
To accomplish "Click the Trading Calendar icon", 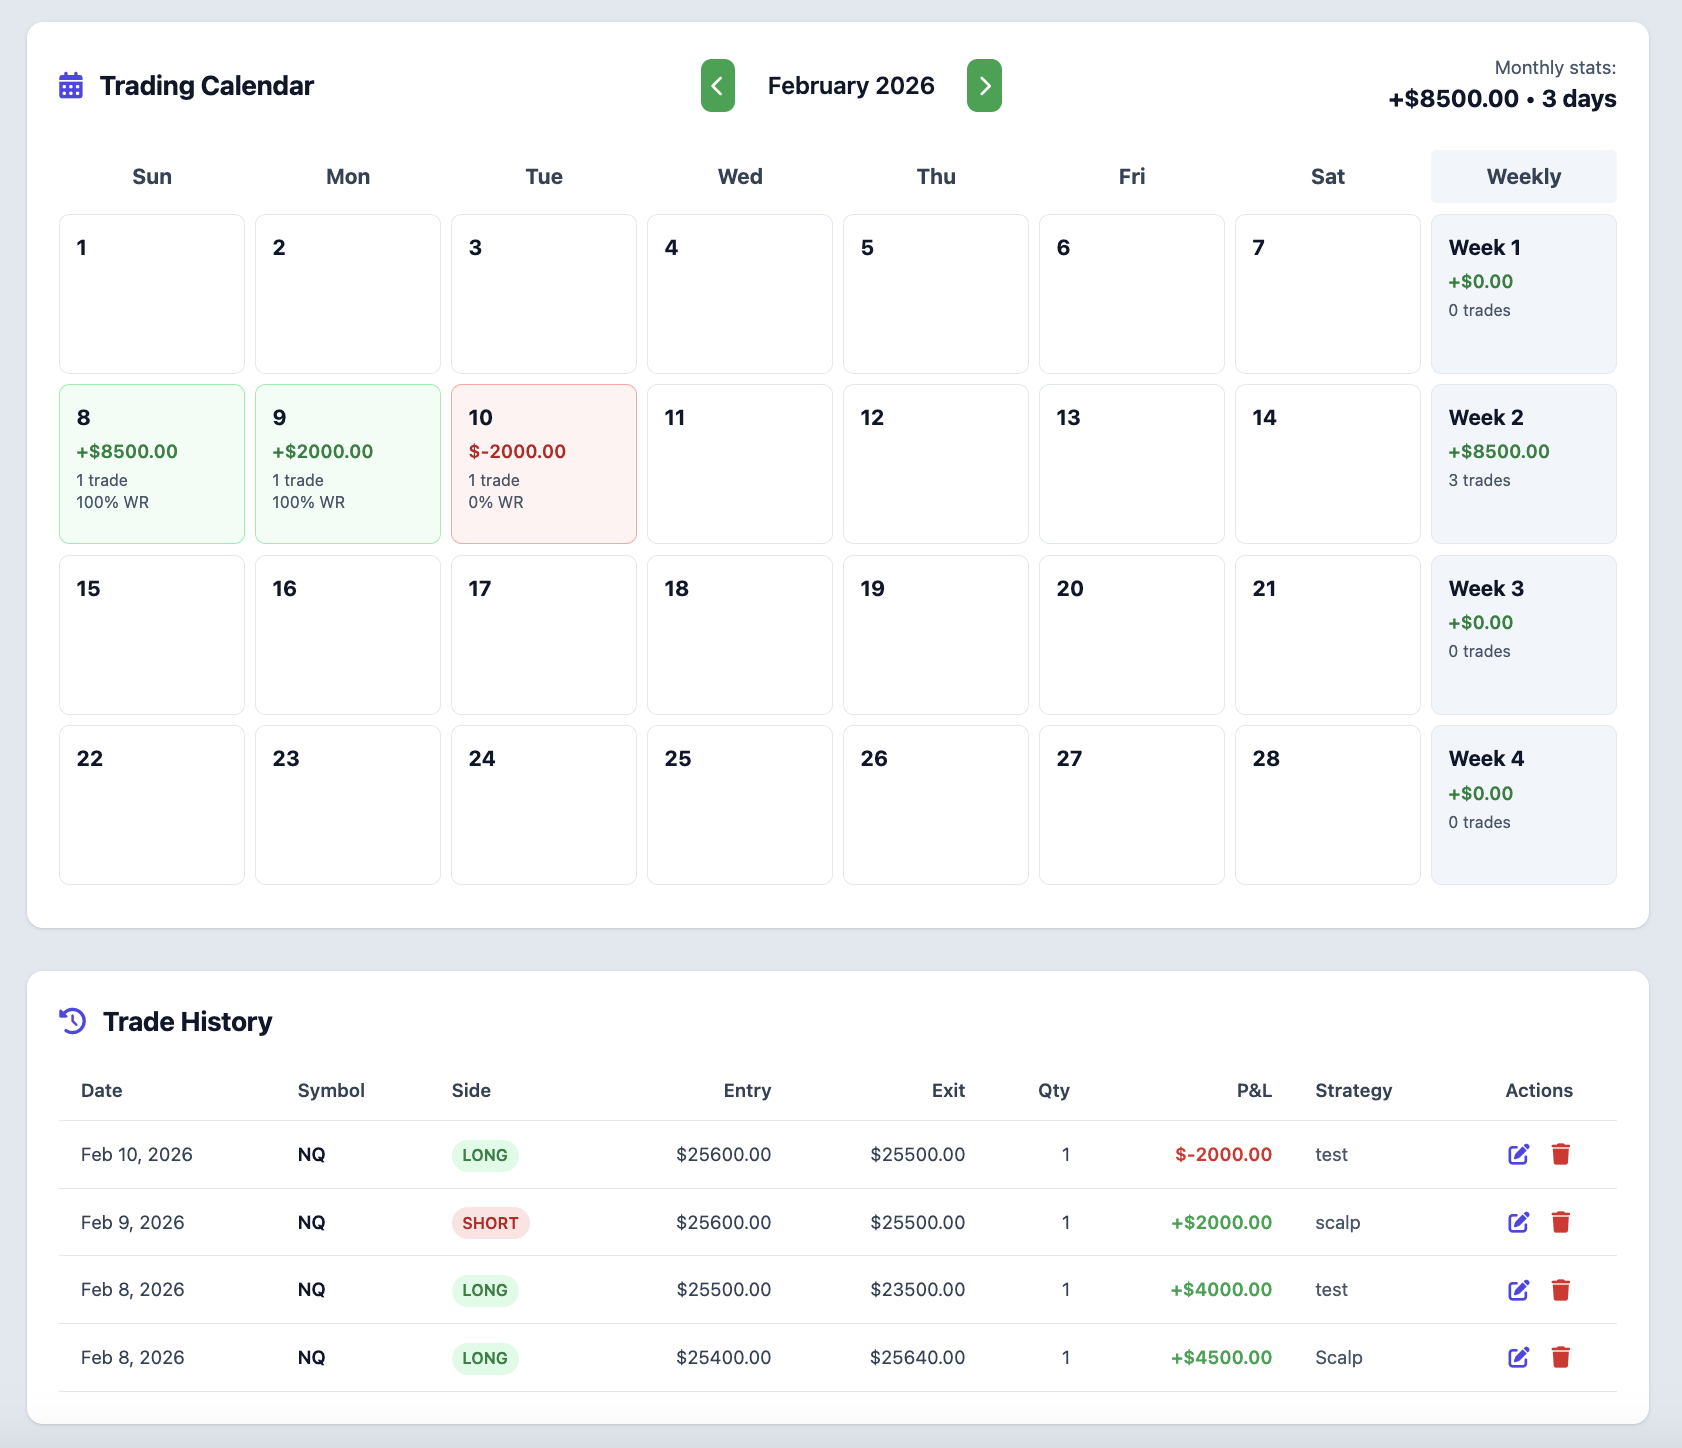I will tap(70, 86).
